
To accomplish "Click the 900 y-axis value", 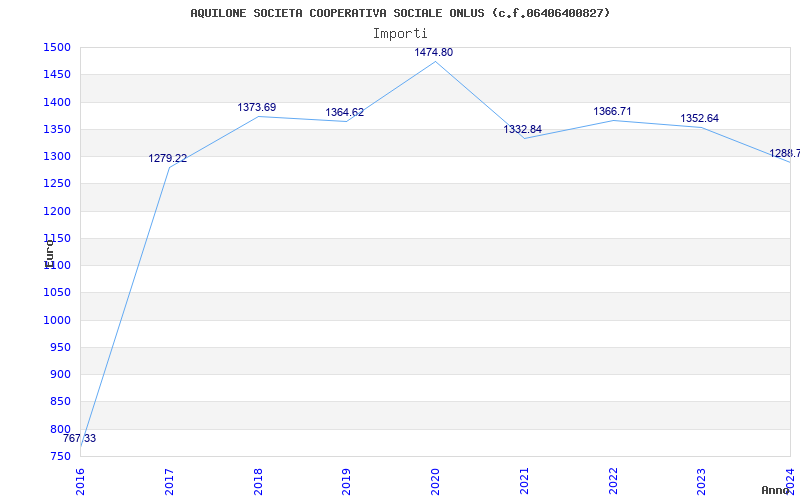I will tap(60, 374).
